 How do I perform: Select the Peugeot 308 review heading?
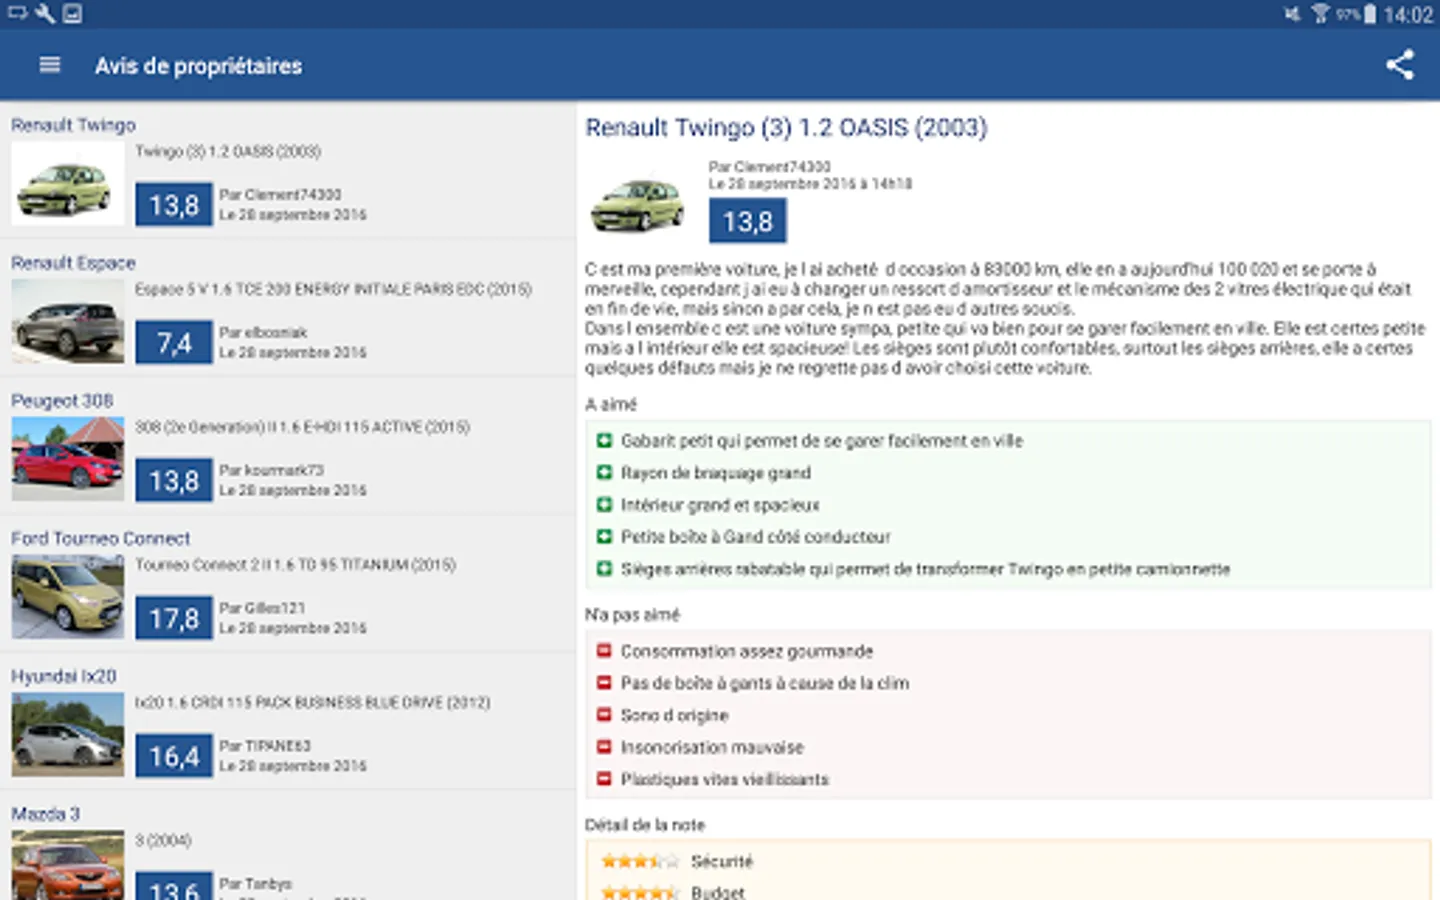tap(62, 401)
